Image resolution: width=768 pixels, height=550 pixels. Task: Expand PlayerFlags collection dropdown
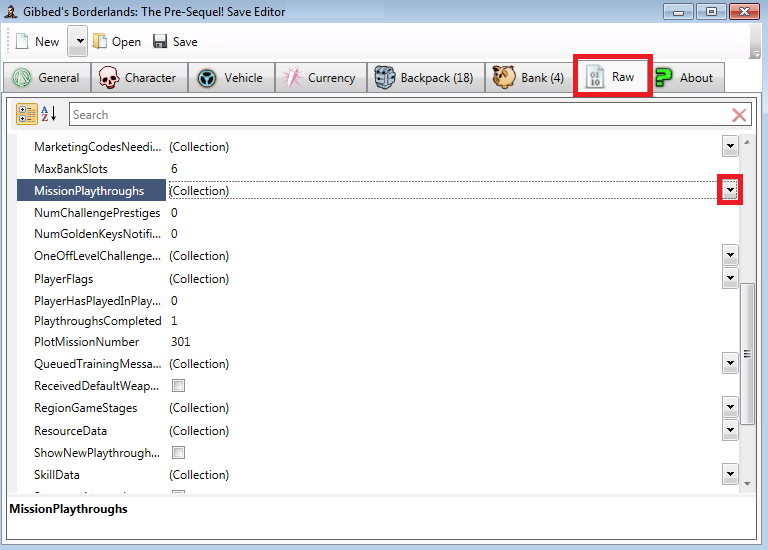730,278
